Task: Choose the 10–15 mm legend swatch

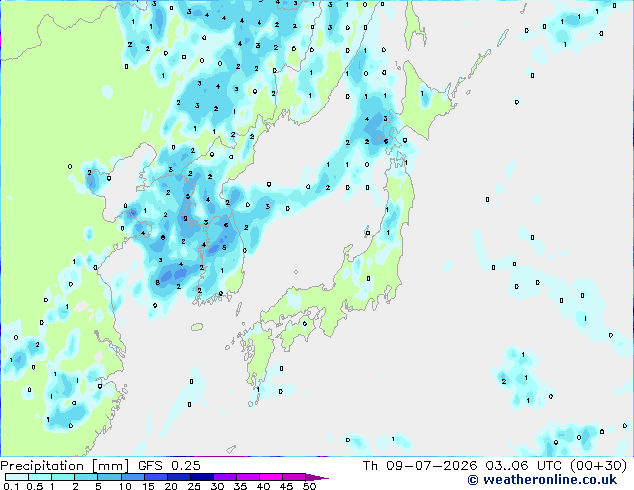Action: coord(133,477)
